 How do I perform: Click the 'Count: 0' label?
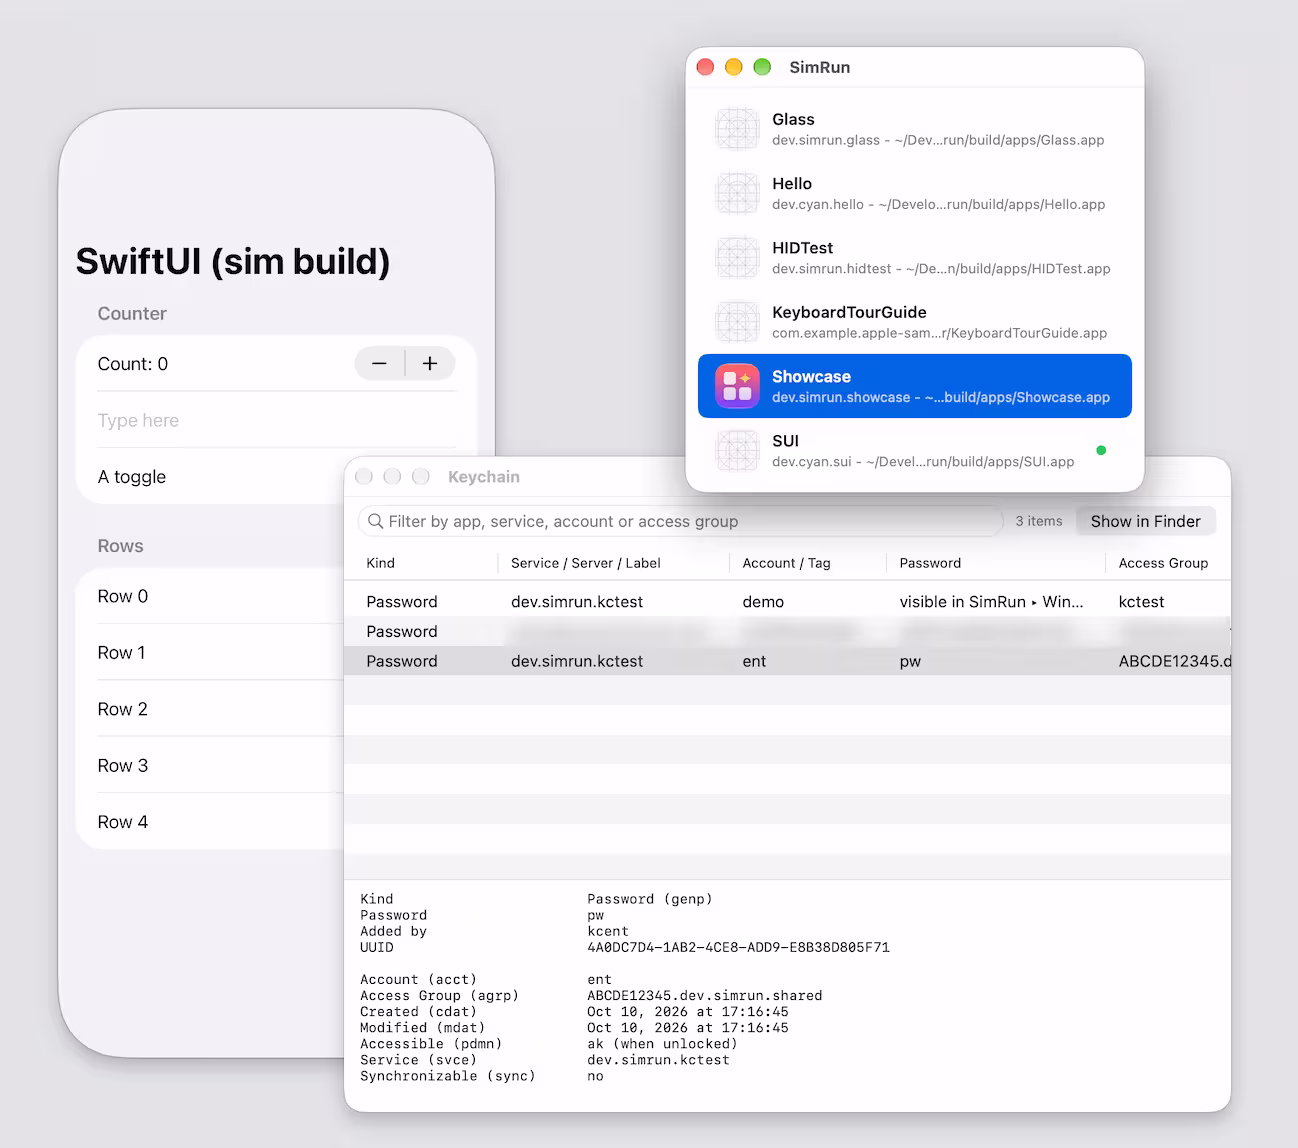[133, 364]
